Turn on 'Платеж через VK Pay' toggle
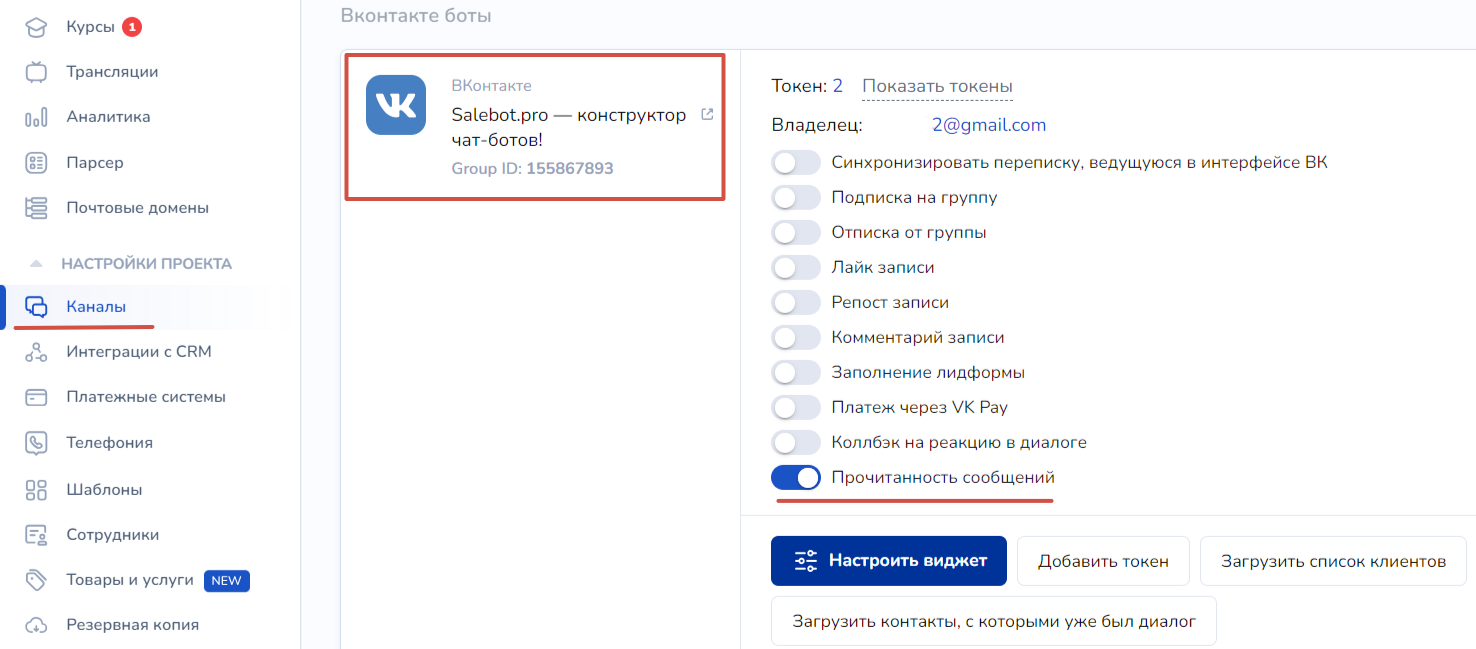Image resolution: width=1476 pixels, height=649 pixels. pyautogui.click(x=796, y=408)
